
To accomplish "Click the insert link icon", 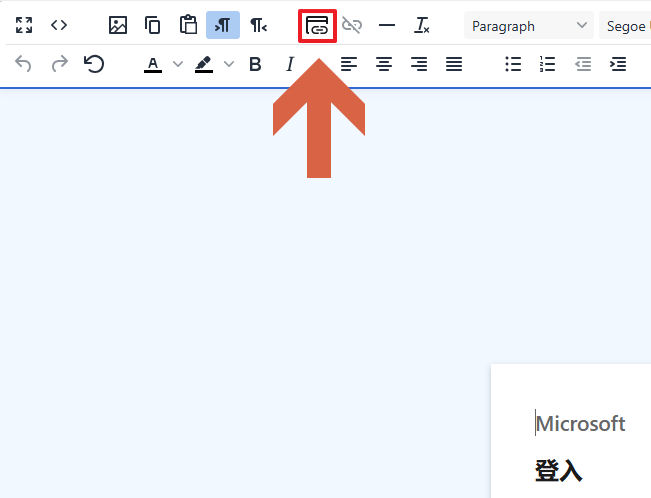I will click(x=317, y=26).
